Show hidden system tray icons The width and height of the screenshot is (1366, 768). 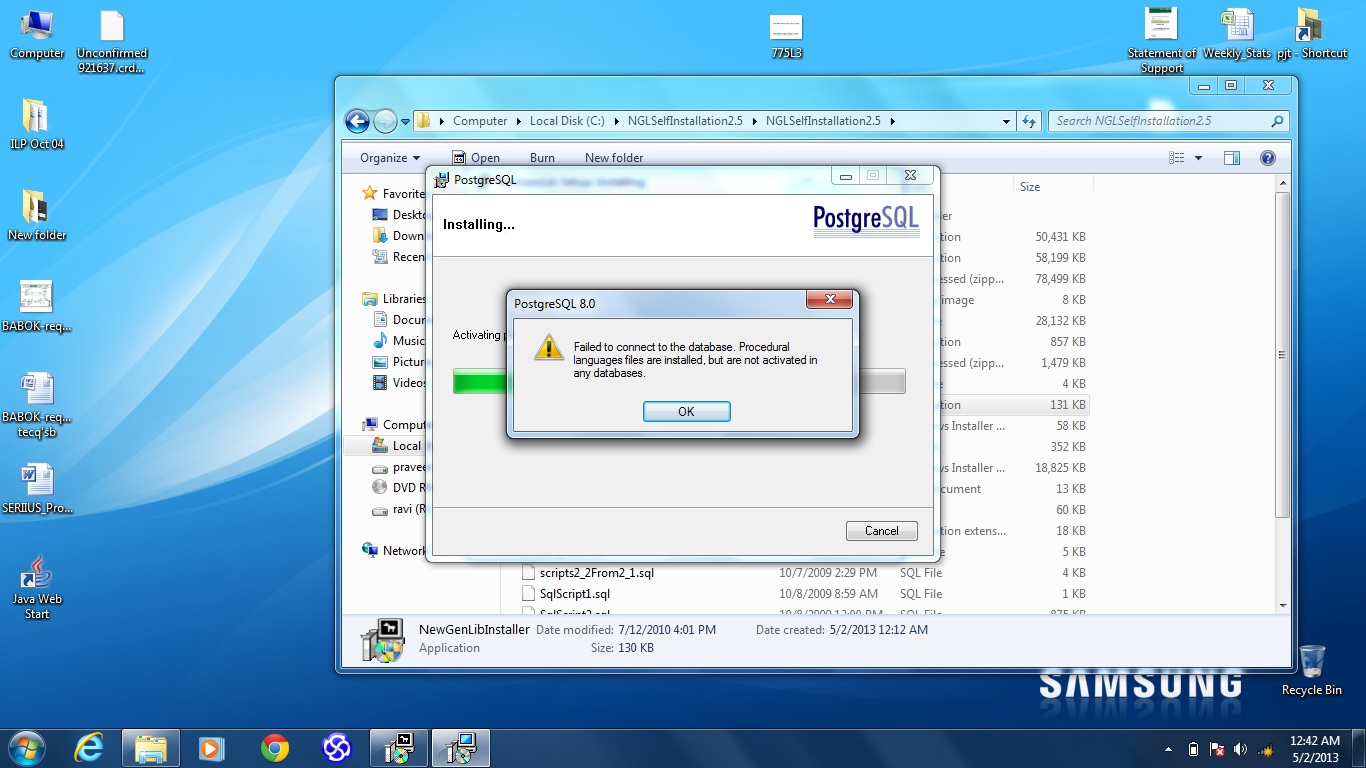tap(1169, 749)
